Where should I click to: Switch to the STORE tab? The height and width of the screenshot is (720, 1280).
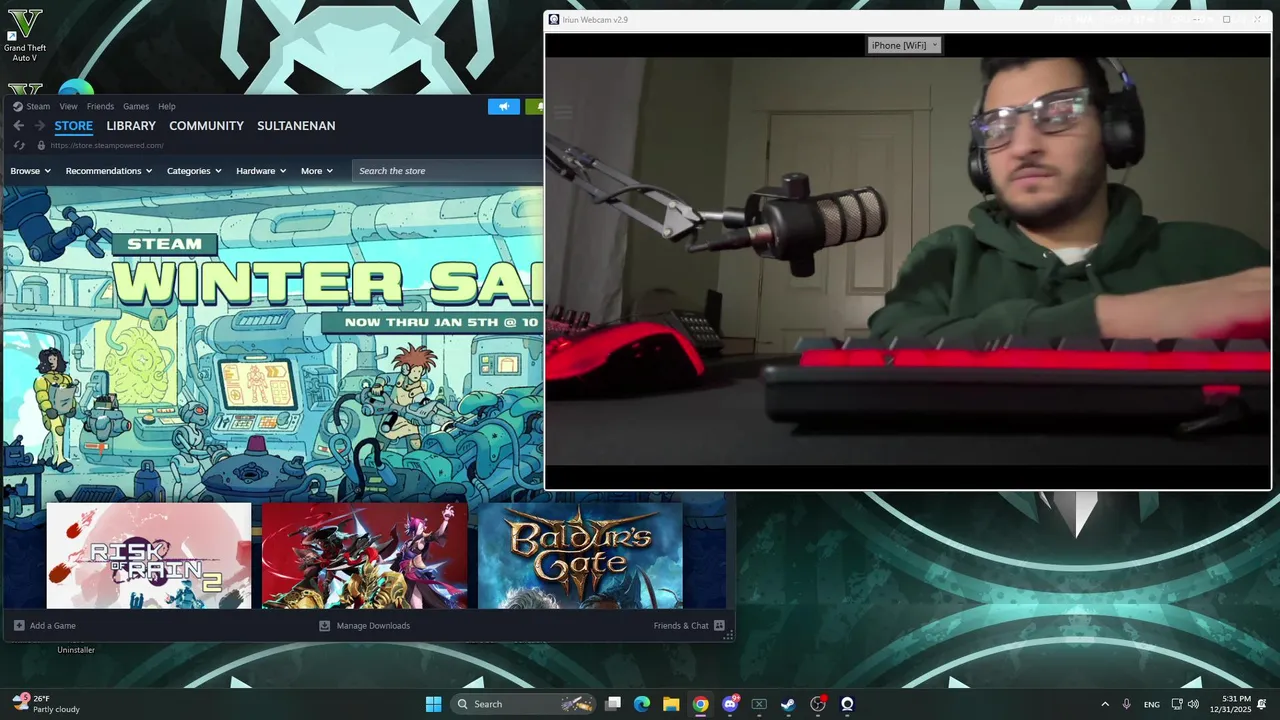(x=73, y=126)
